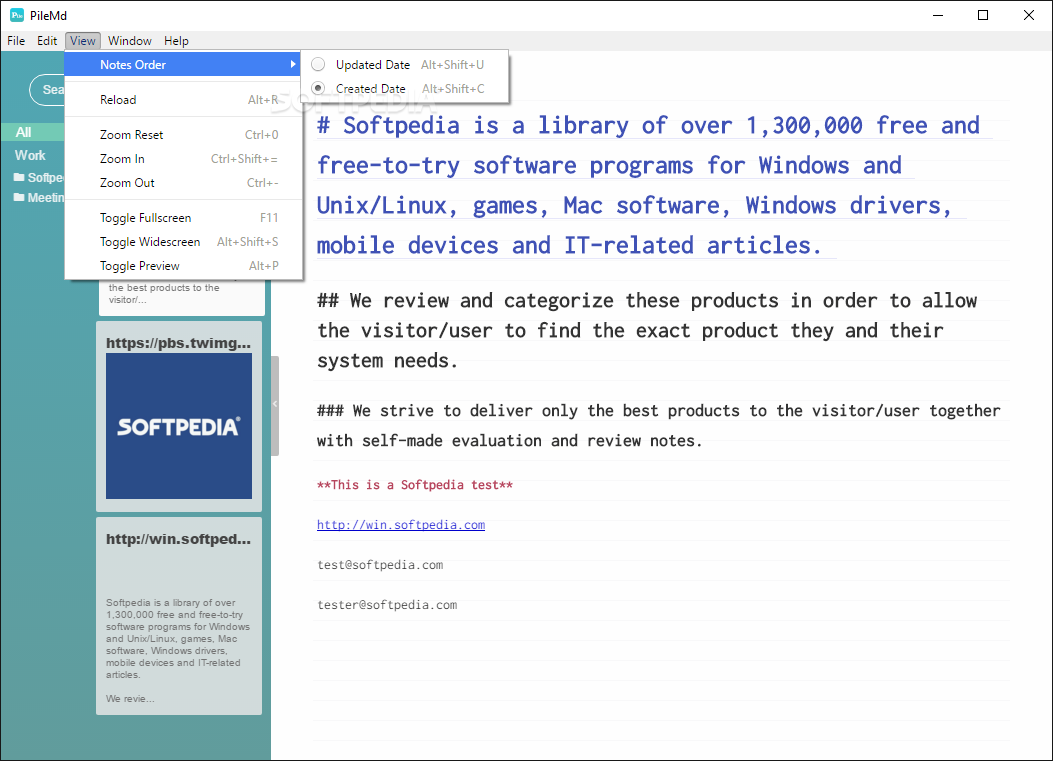Screen dimensions: 1053x761
Task: Click the '## We review and categorize' heading
Action: point(647,330)
